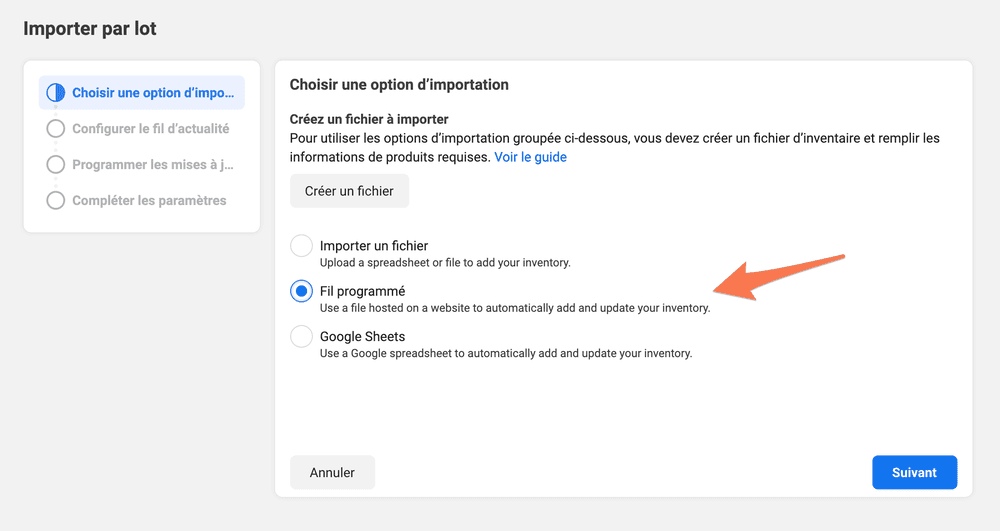Click the circle icon beside Programmer les mises à j...
Viewport: 1000px width, 531px height.
(55, 164)
